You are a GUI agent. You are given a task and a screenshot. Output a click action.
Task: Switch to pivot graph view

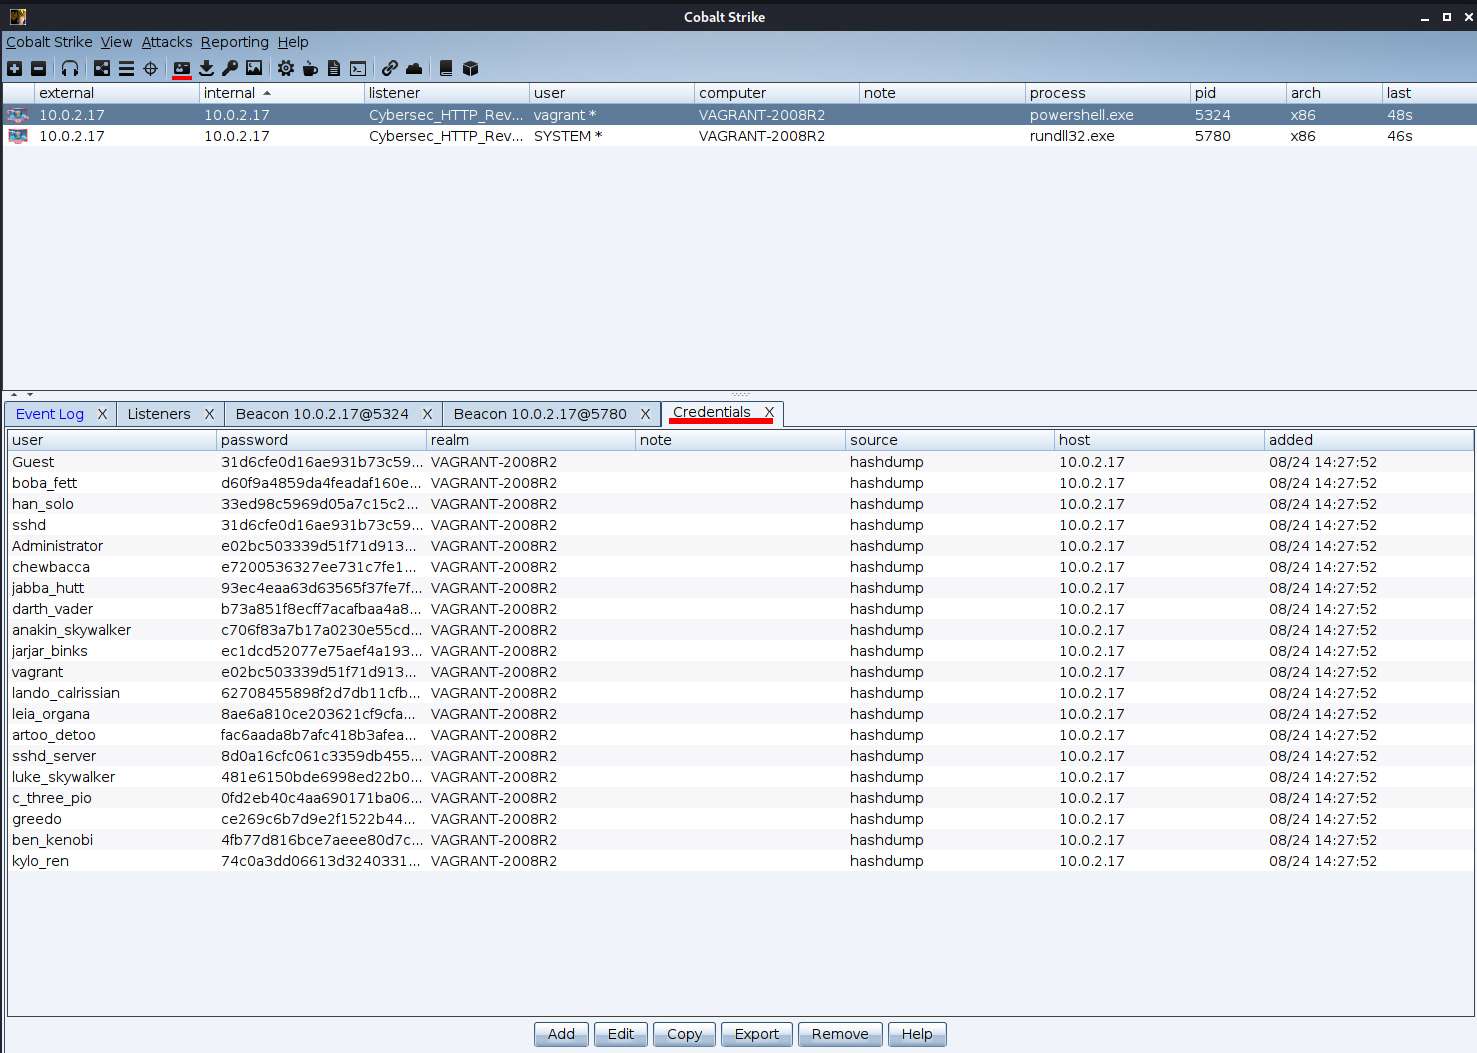(102, 68)
